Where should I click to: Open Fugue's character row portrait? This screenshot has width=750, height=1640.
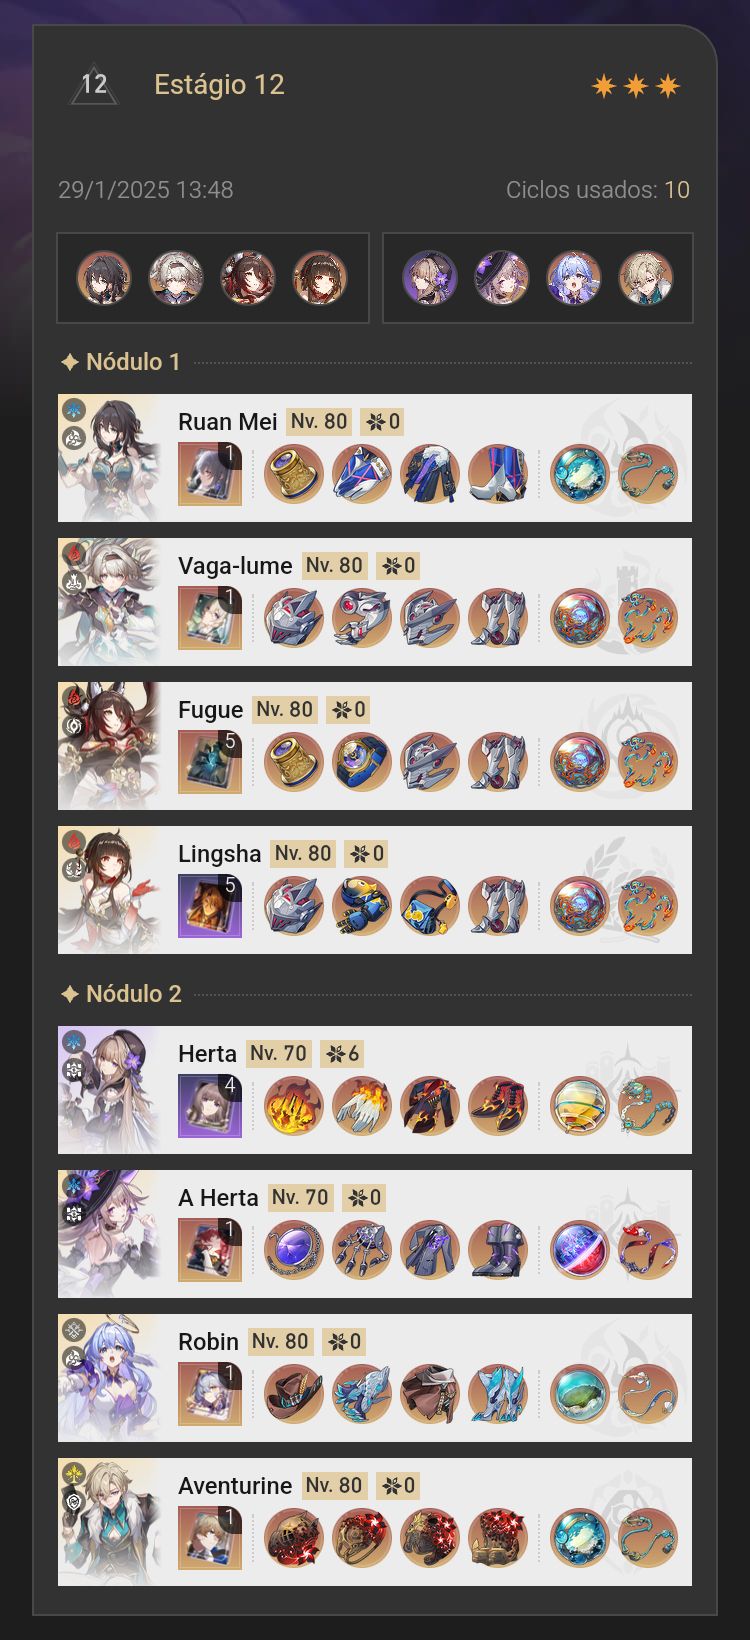click(x=109, y=746)
